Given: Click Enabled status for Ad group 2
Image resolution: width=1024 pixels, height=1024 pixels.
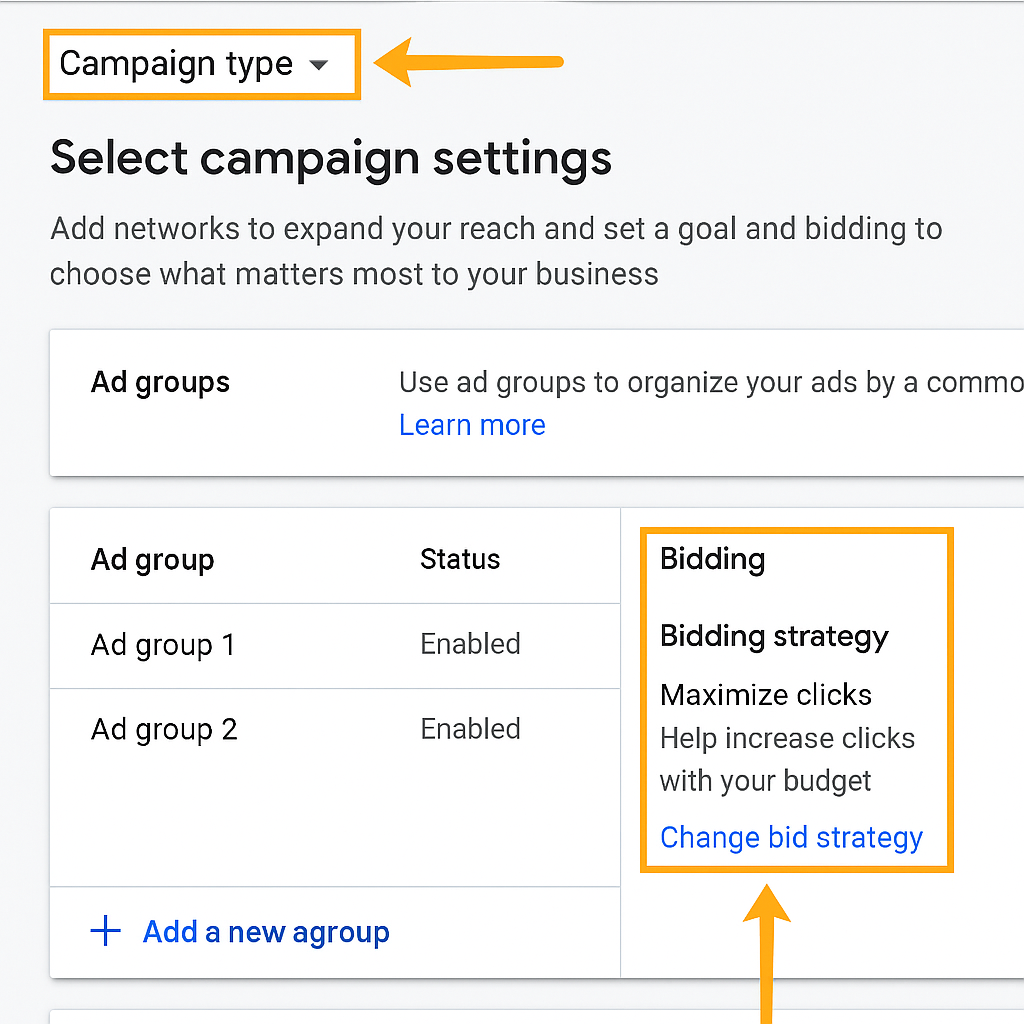Looking at the screenshot, I should pyautogui.click(x=470, y=729).
